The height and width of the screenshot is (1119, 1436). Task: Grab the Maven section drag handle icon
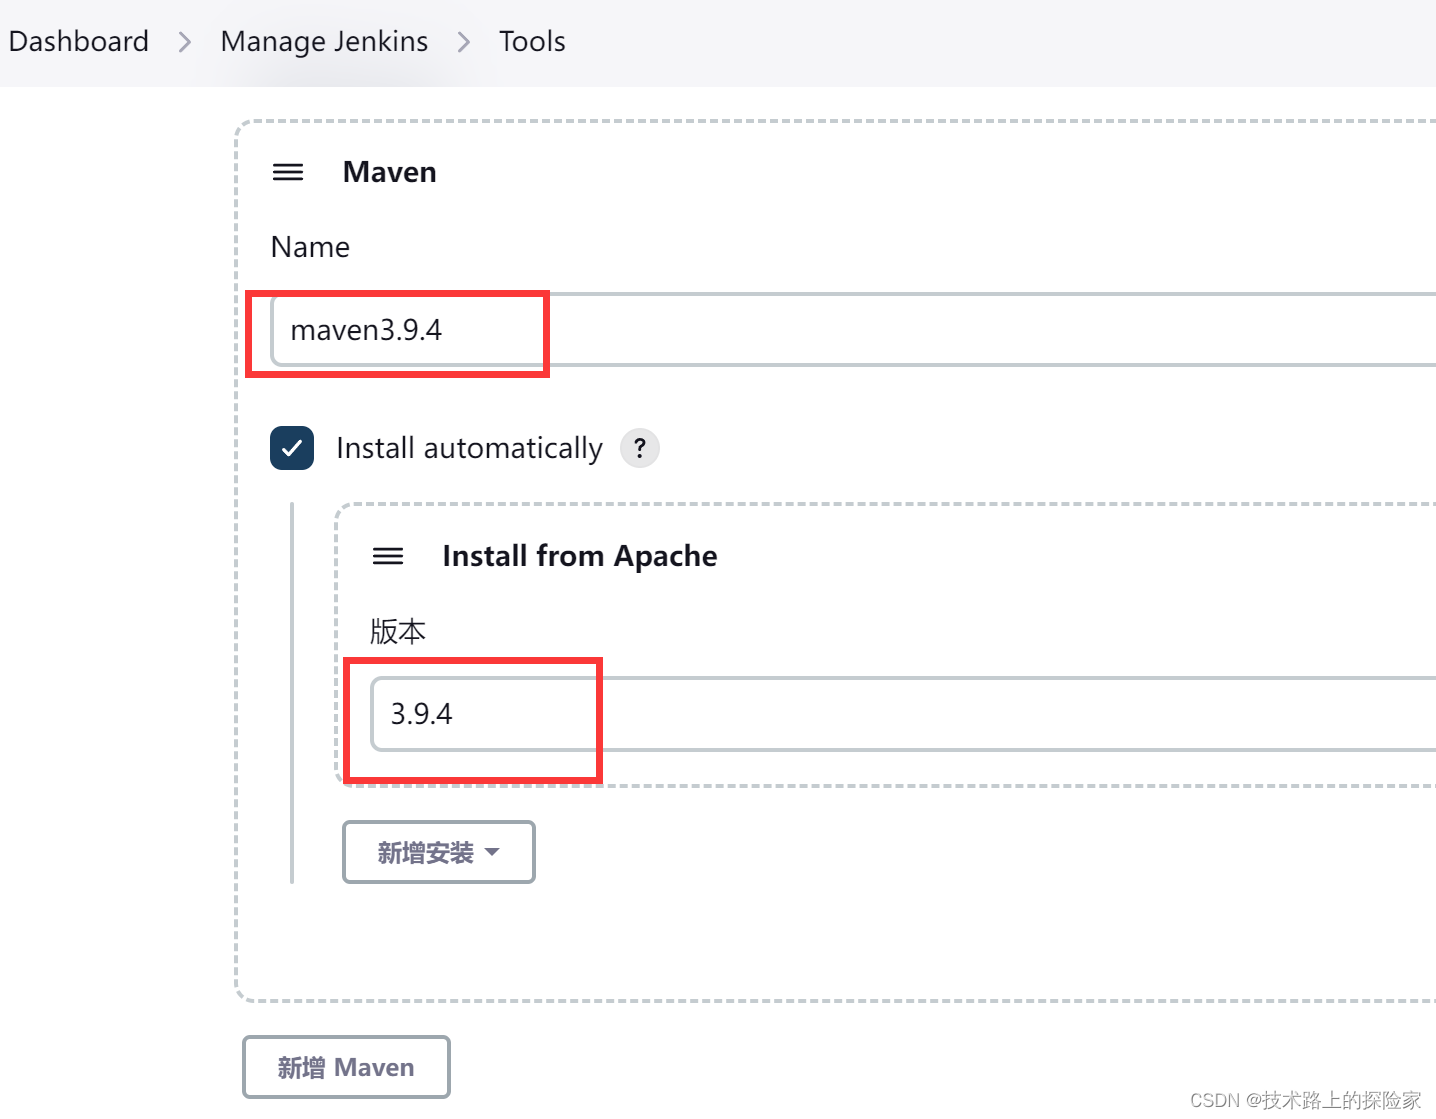tap(288, 172)
